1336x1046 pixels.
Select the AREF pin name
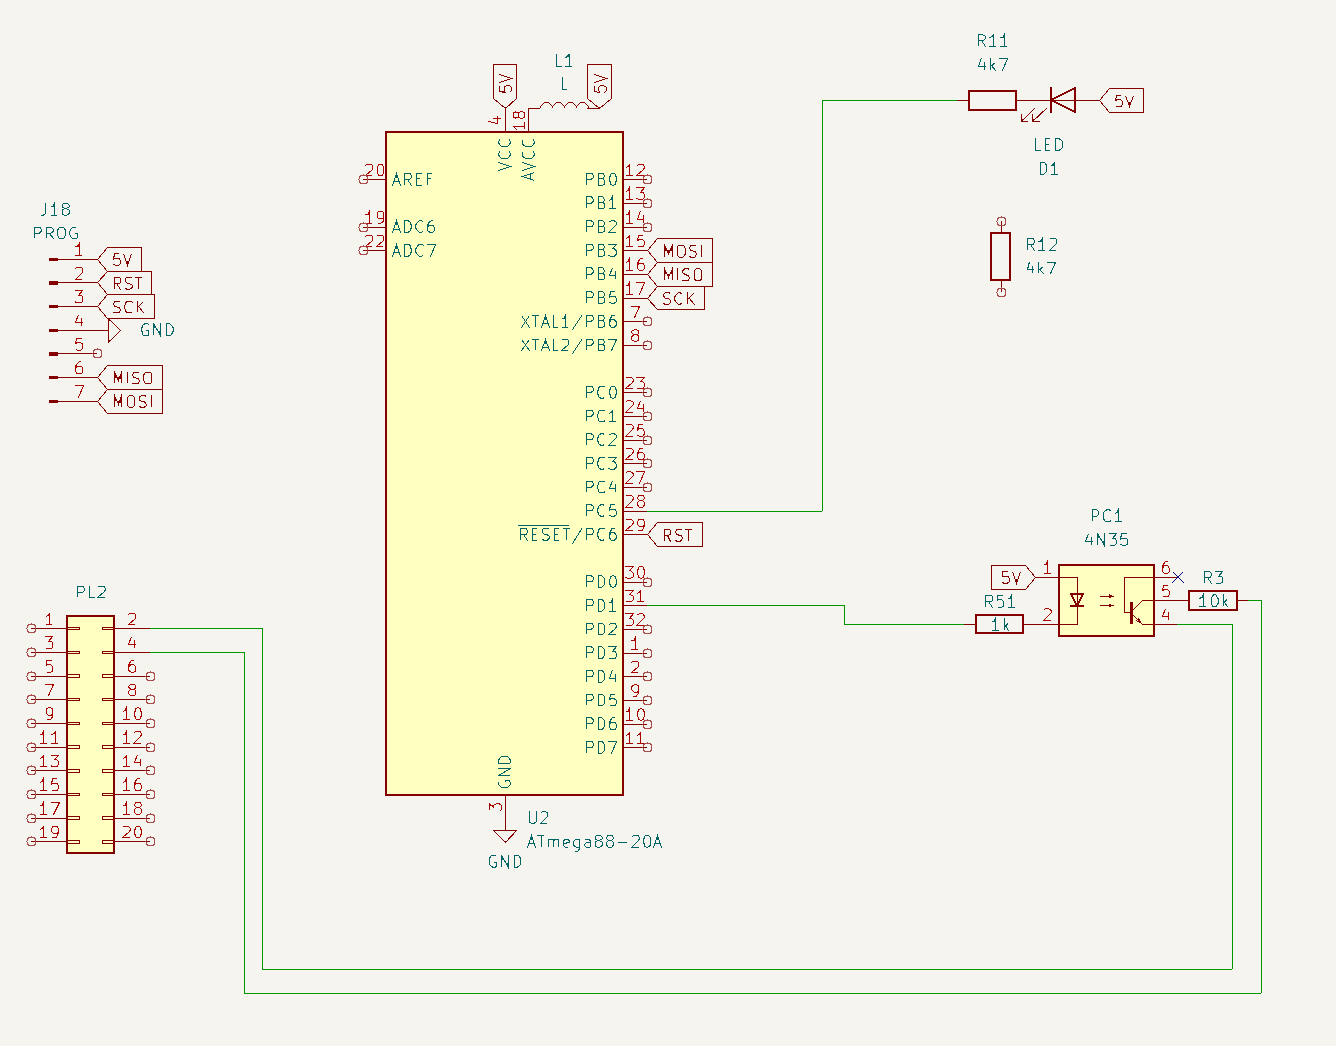coord(412,180)
